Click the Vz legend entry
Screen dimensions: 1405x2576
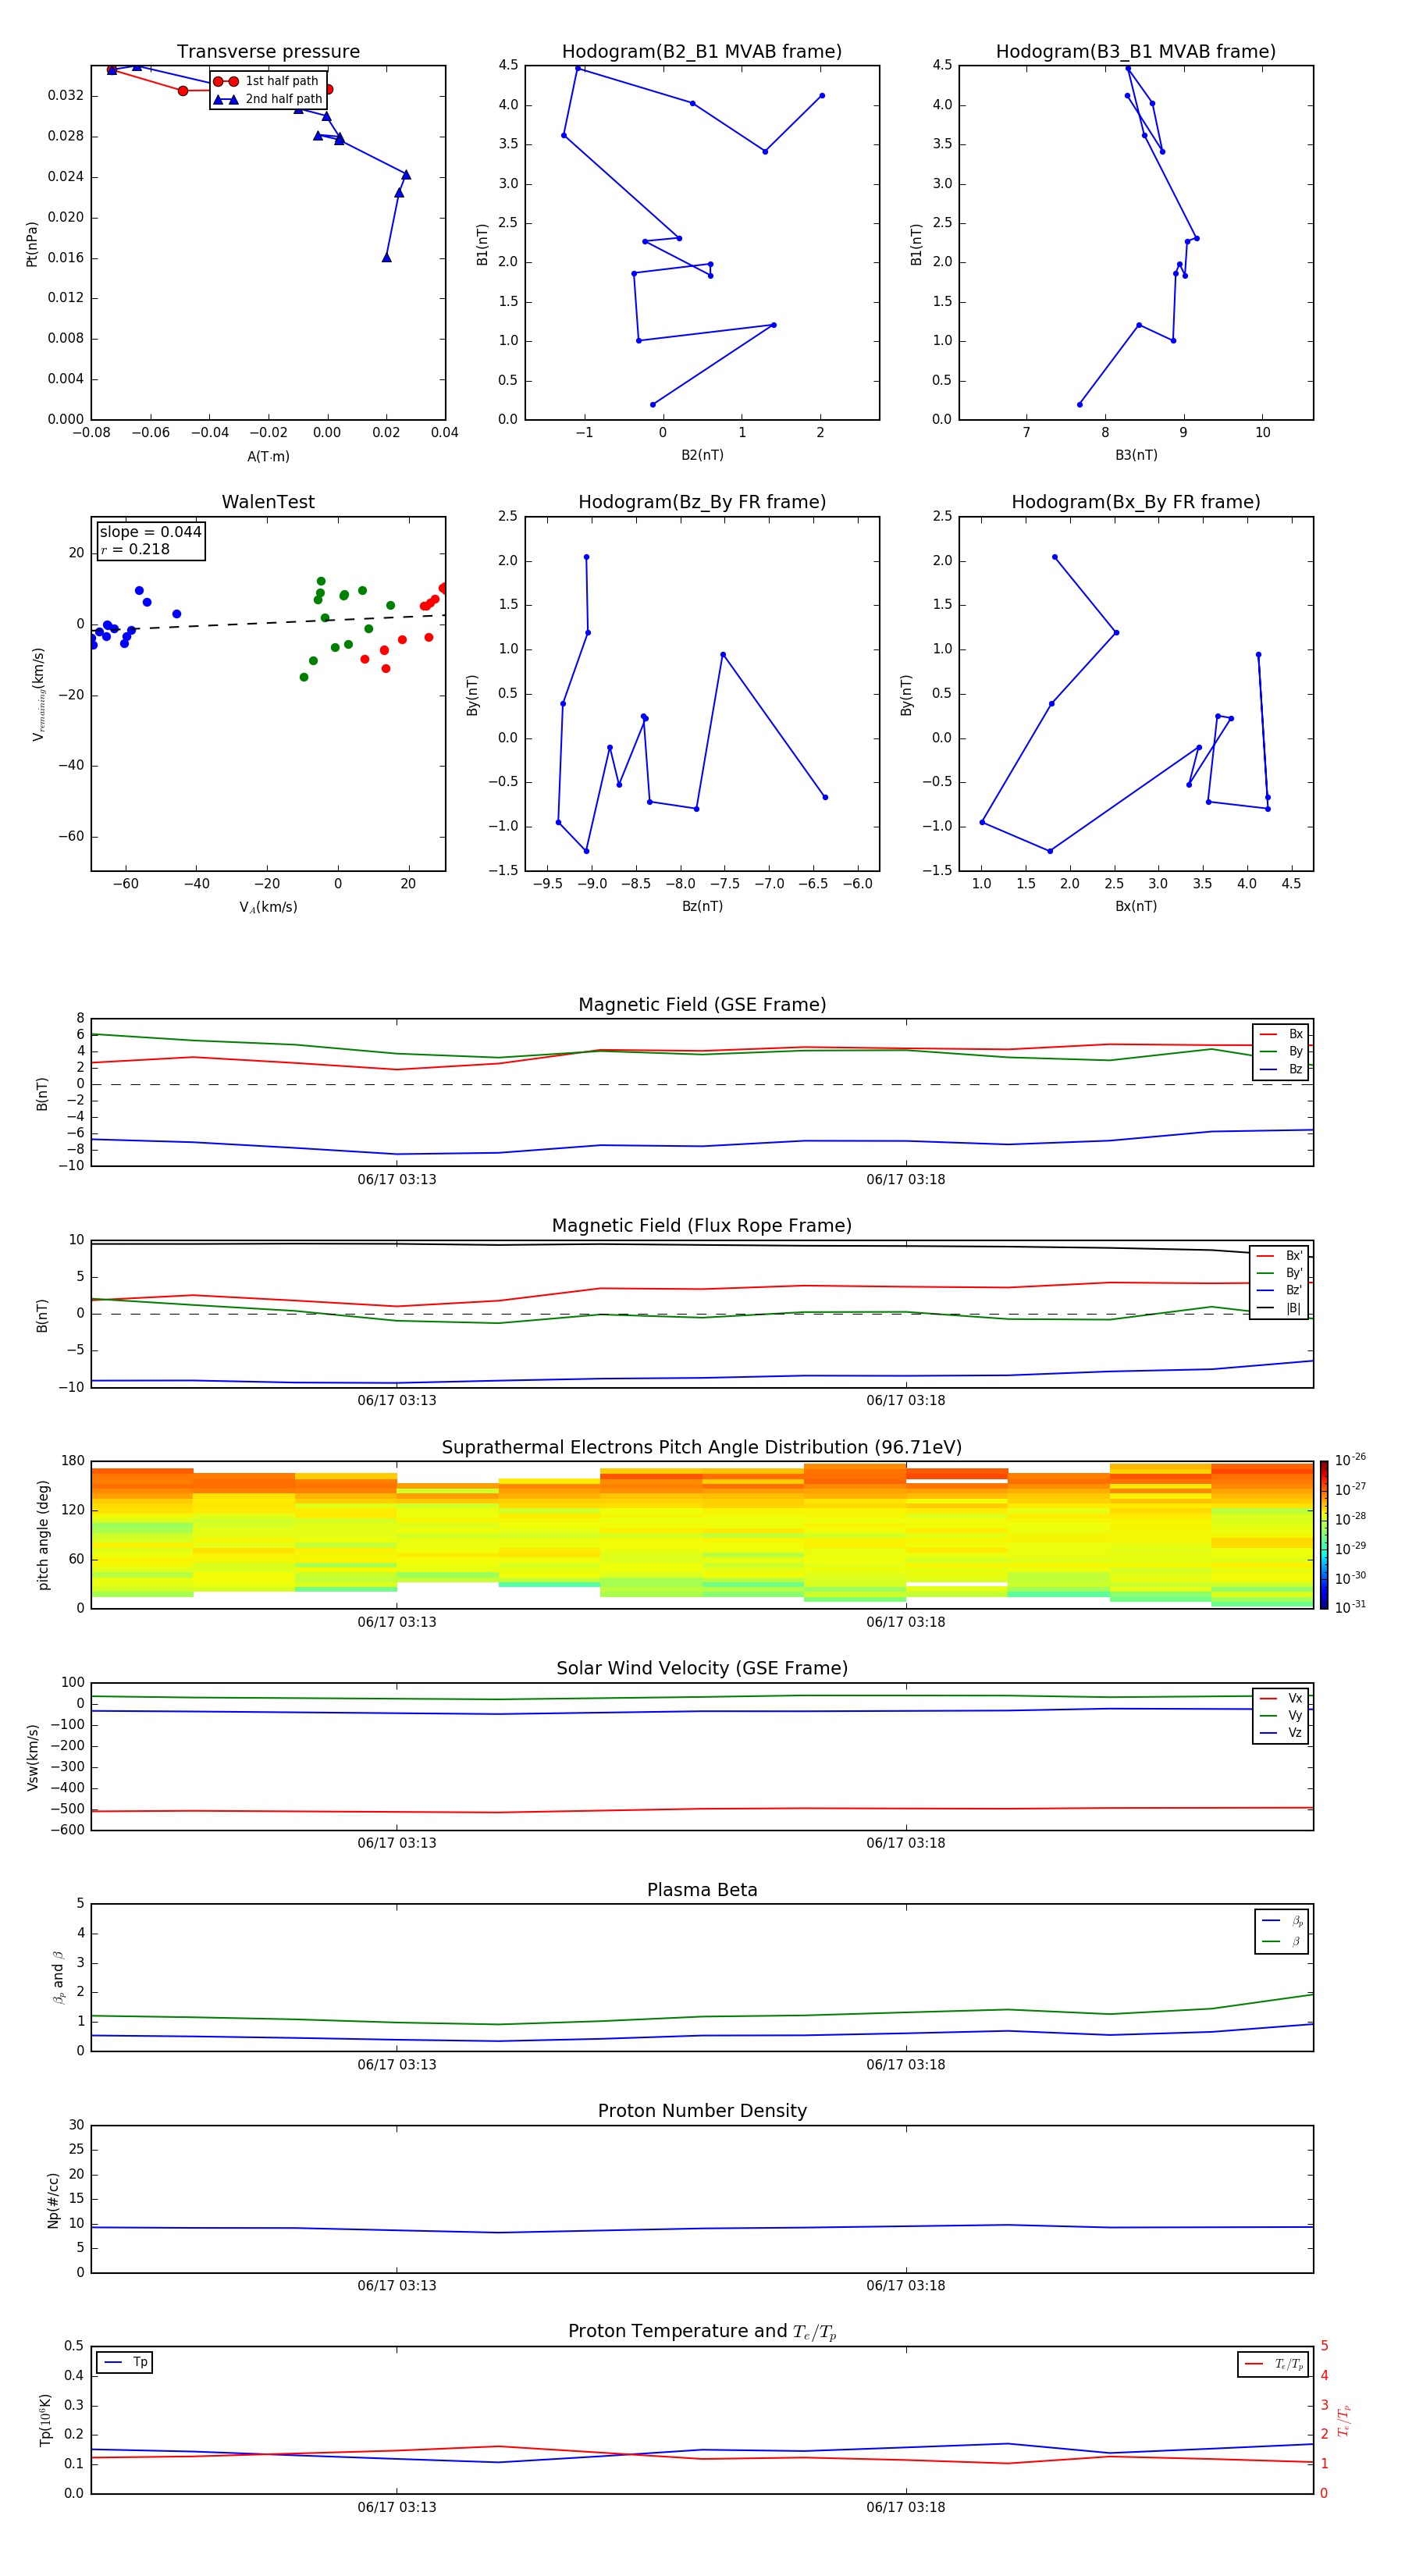coord(1281,1733)
